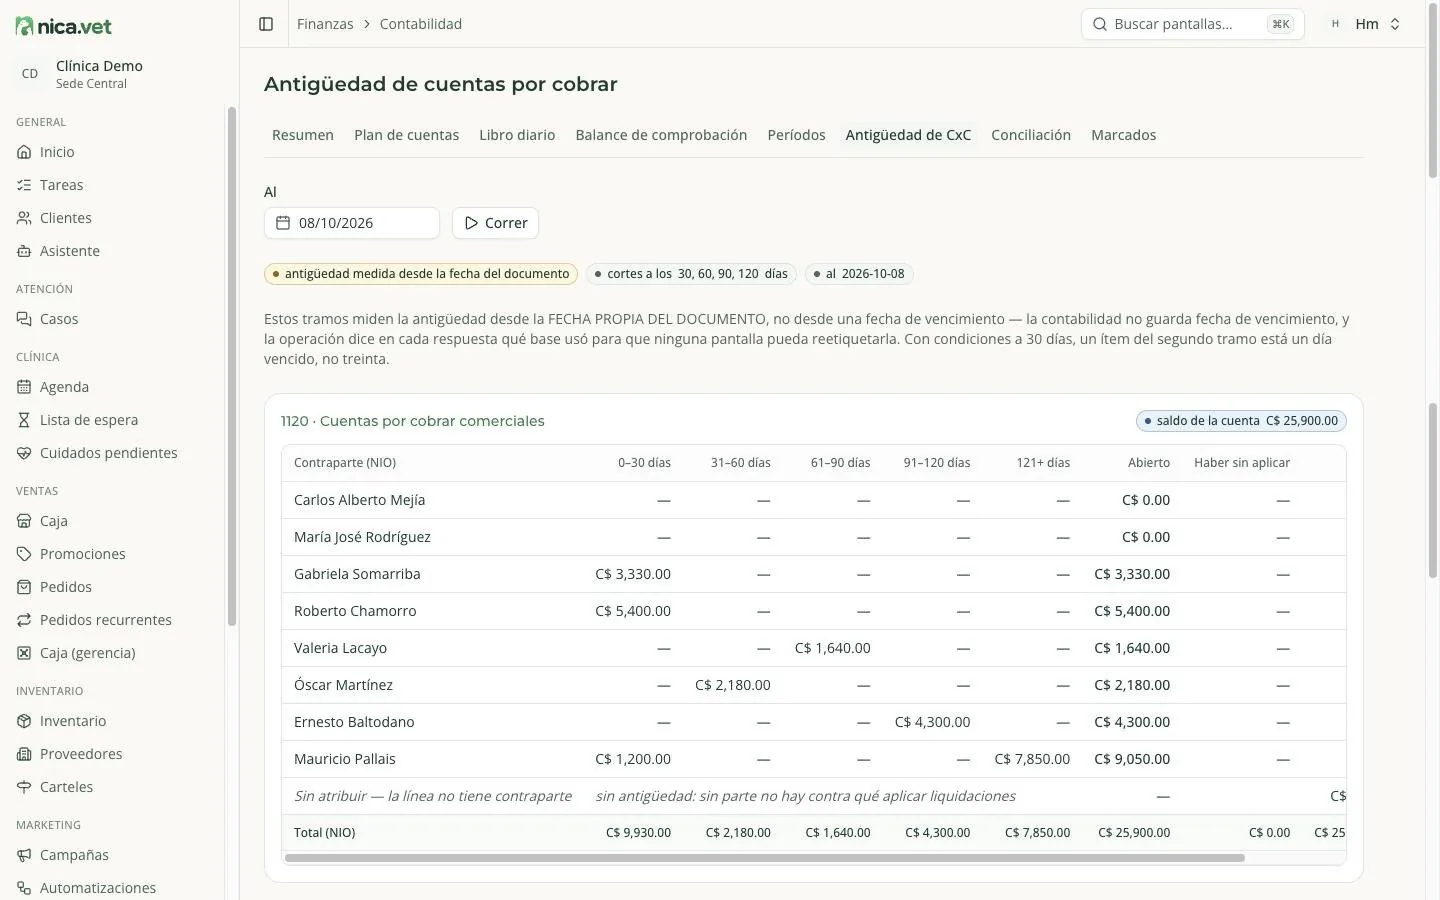Viewport: 1440px width, 900px height.
Task: Click the Campañas megaphone icon
Action: pos(24,855)
